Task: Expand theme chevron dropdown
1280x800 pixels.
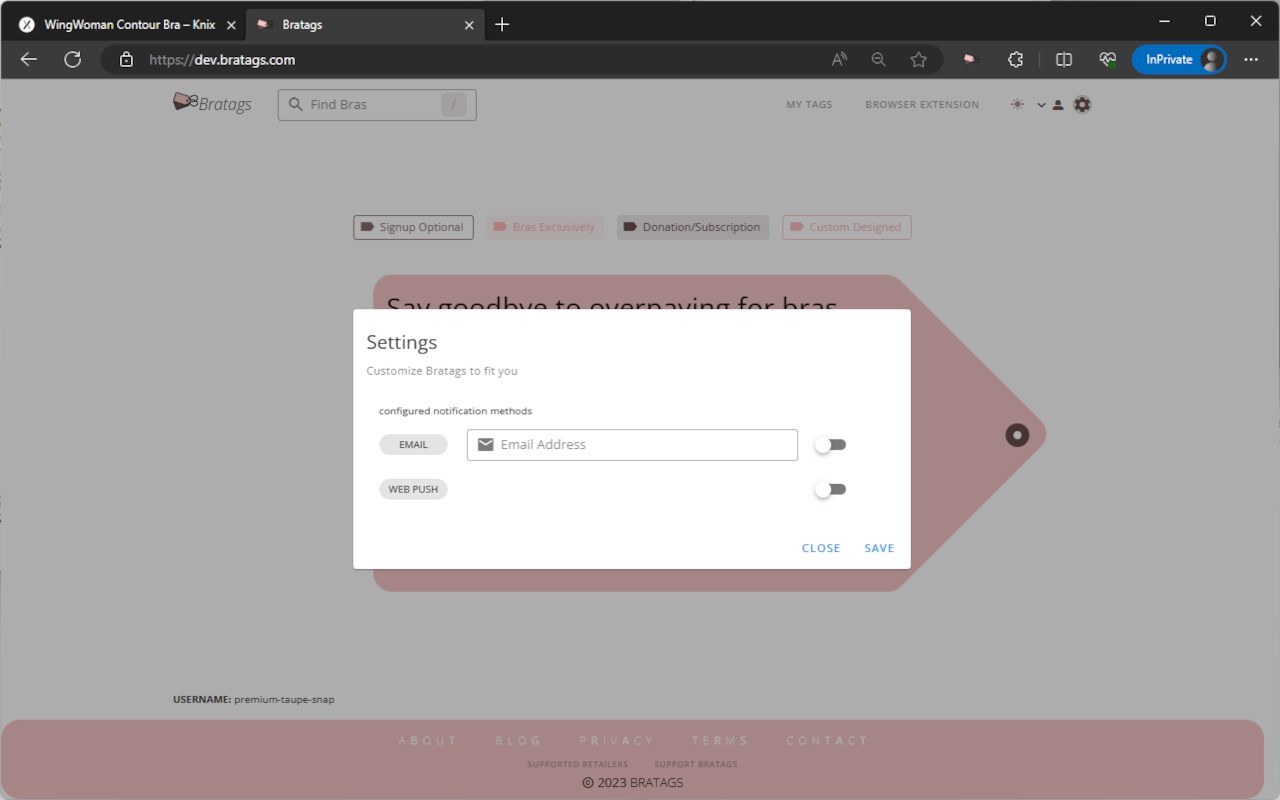Action: point(1041,105)
